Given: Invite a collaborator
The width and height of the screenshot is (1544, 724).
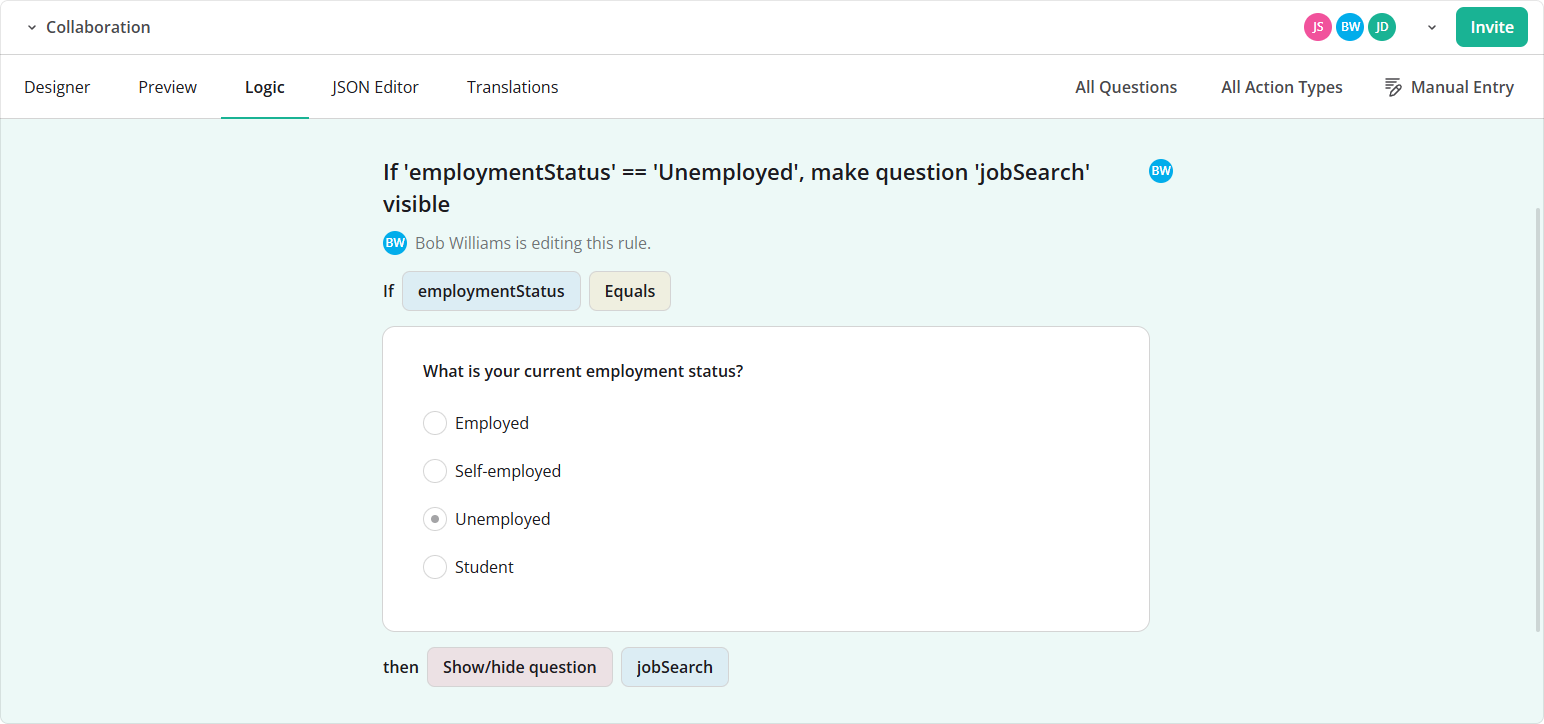Looking at the screenshot, I should click(1492, 27).
